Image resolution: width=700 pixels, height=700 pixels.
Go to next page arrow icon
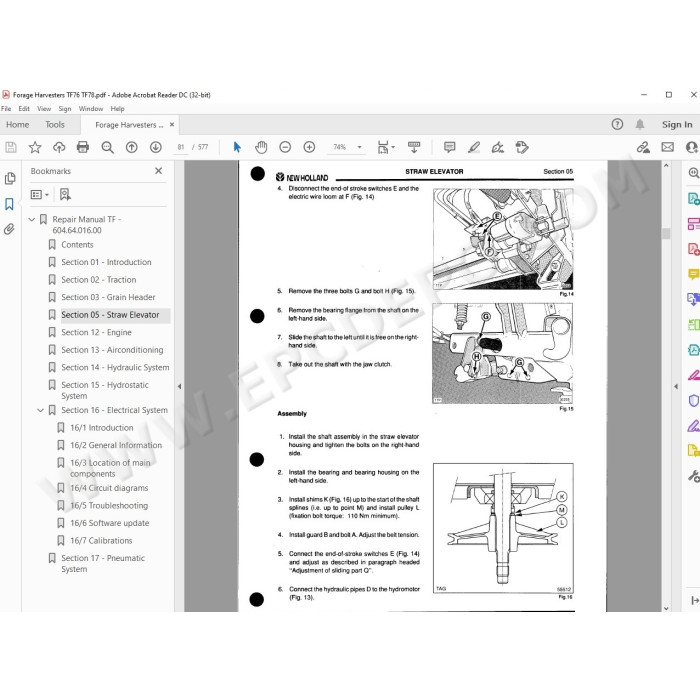pyautogui.click(x=155, y=147)
